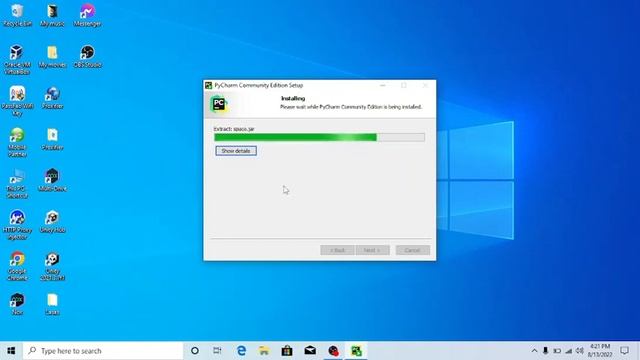Switch to PyCharm setup taskbar icon

tap(356, 351)
